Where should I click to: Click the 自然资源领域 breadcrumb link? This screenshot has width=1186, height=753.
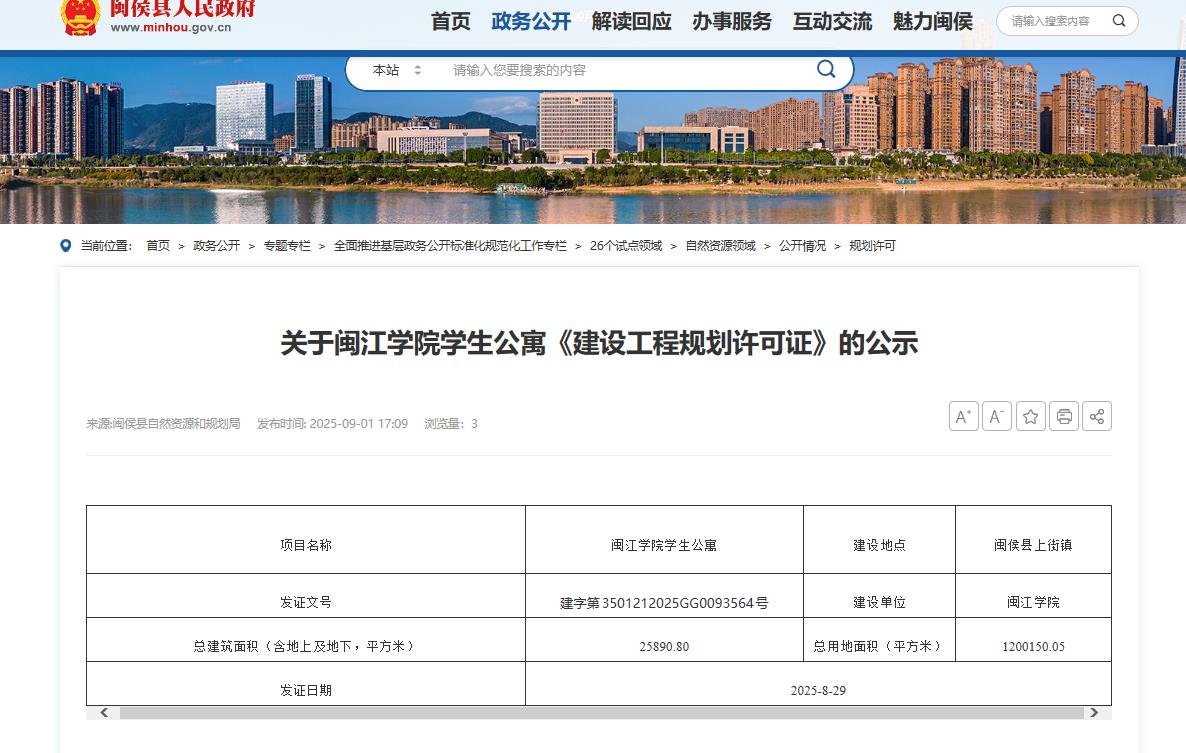(721, 246)
